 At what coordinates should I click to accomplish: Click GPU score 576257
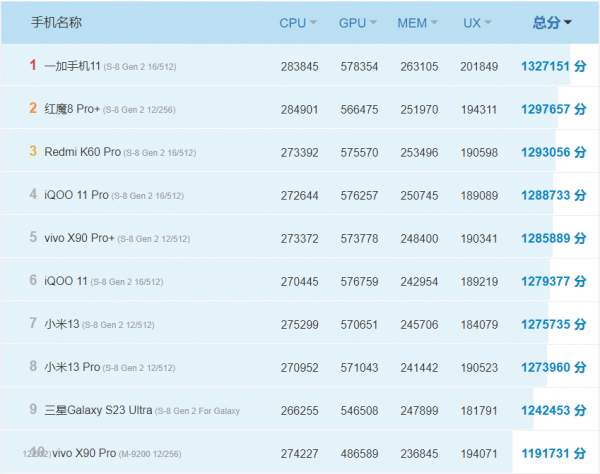tap(359, 195)
